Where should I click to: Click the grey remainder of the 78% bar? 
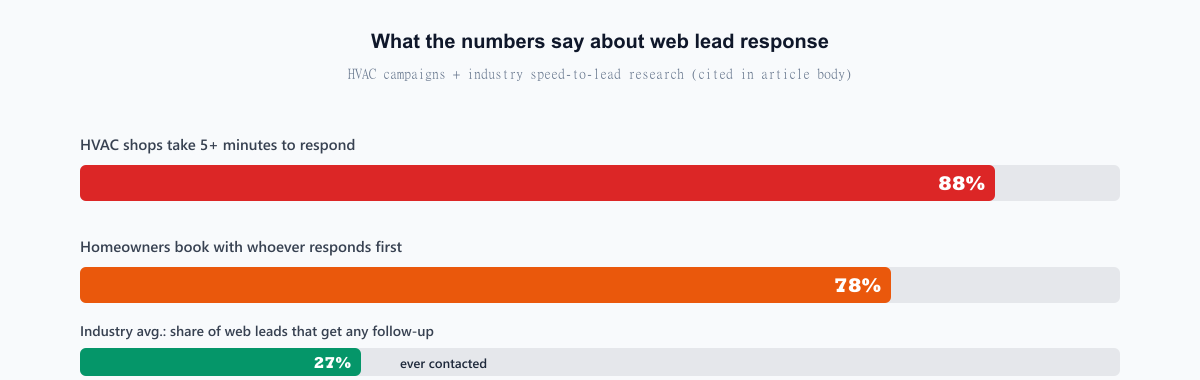(1005, 285)
